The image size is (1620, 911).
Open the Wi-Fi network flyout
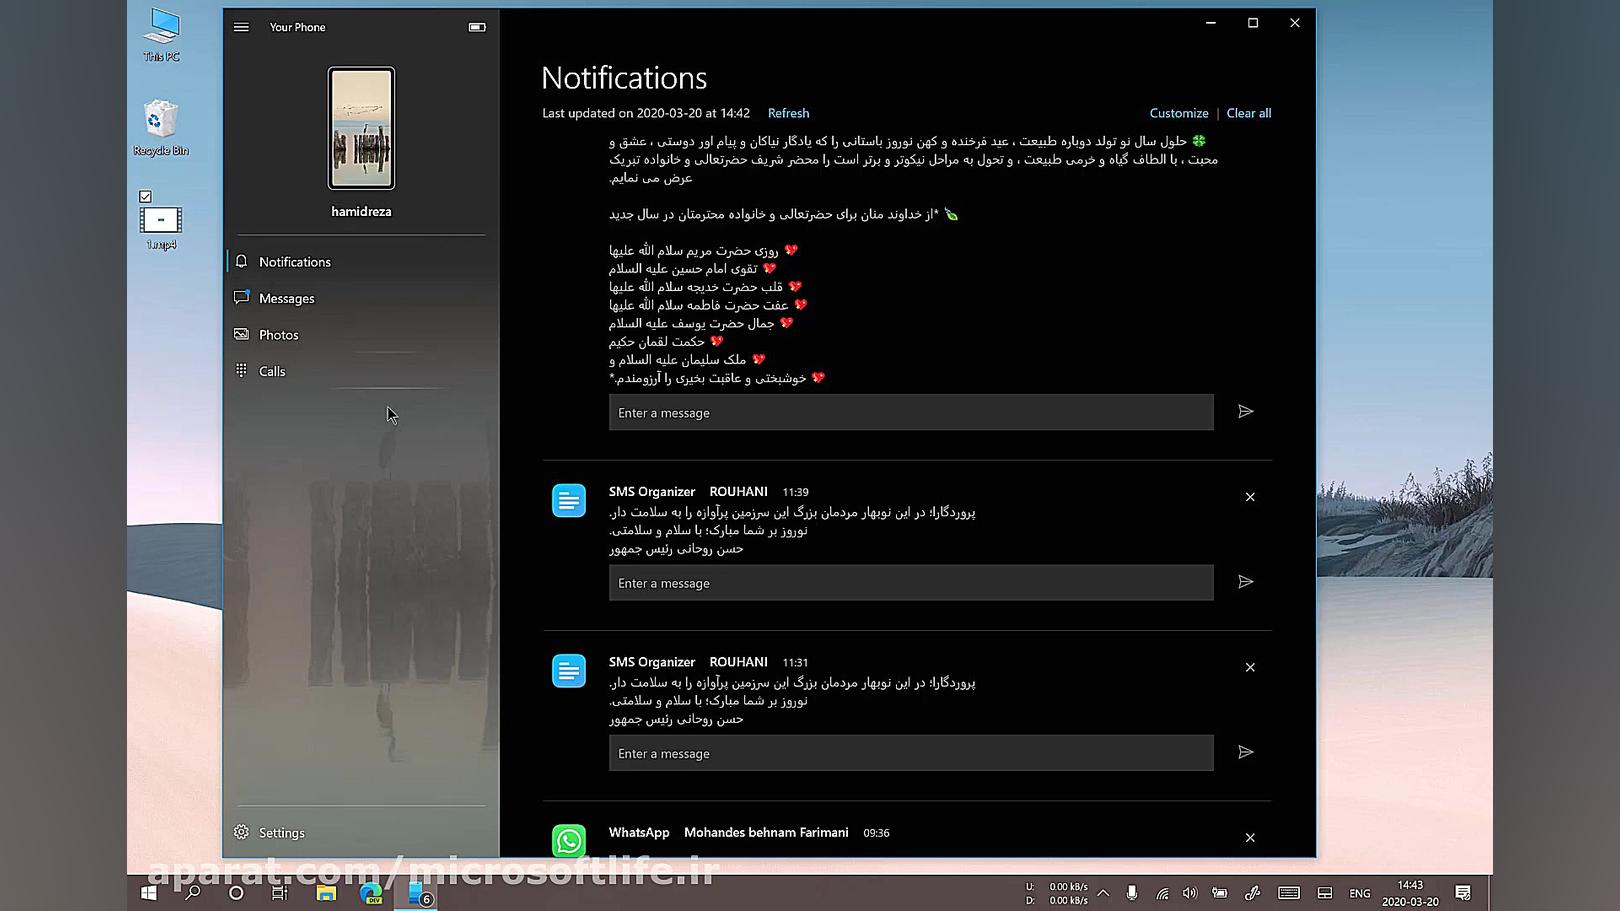[x=1162, y=893]
